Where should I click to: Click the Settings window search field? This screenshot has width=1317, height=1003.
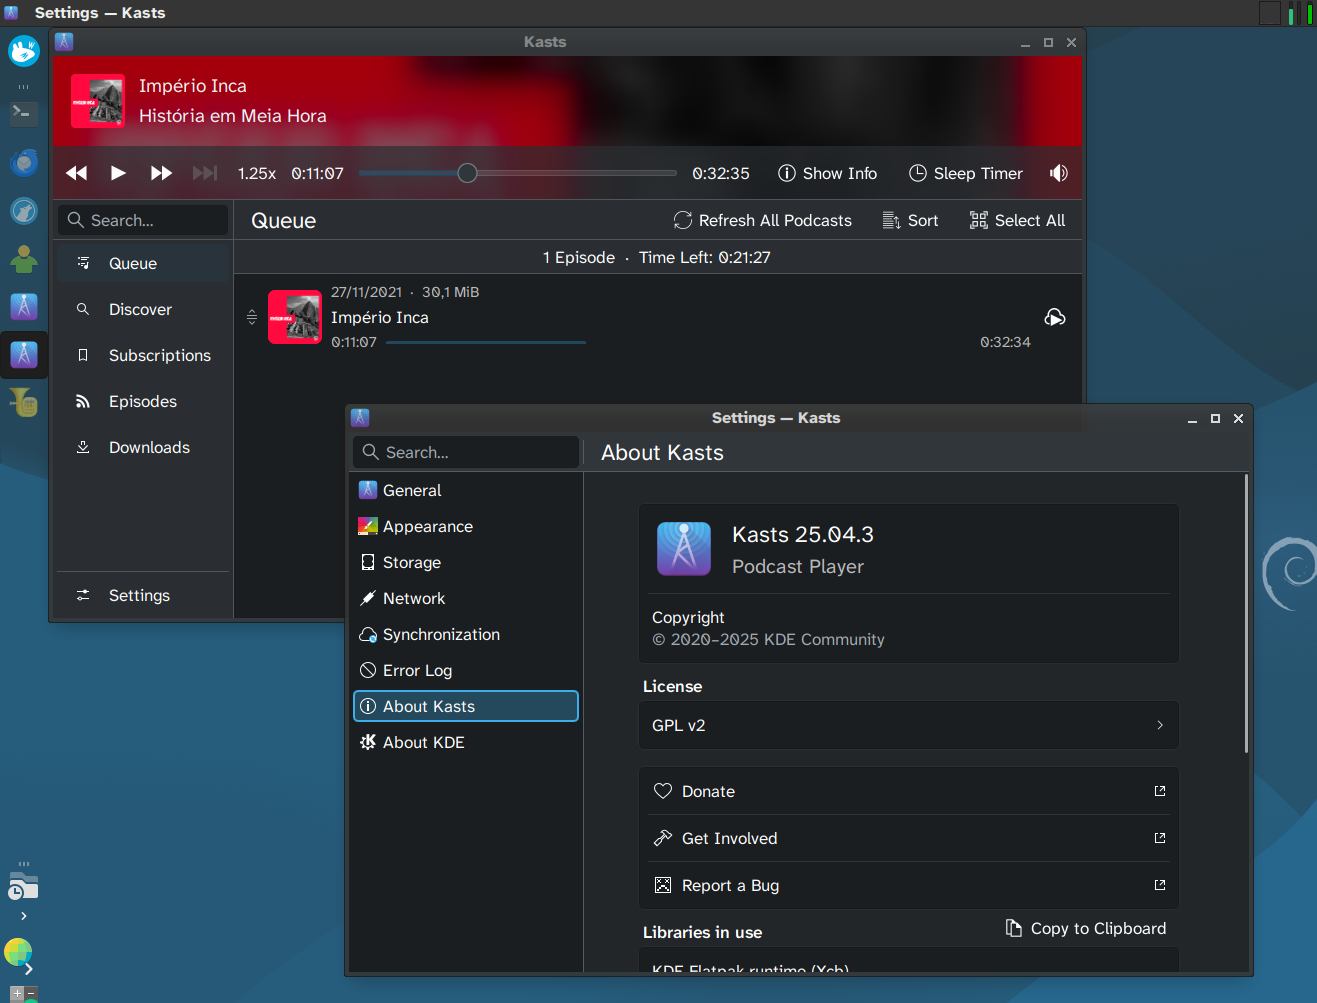(466, 452)
